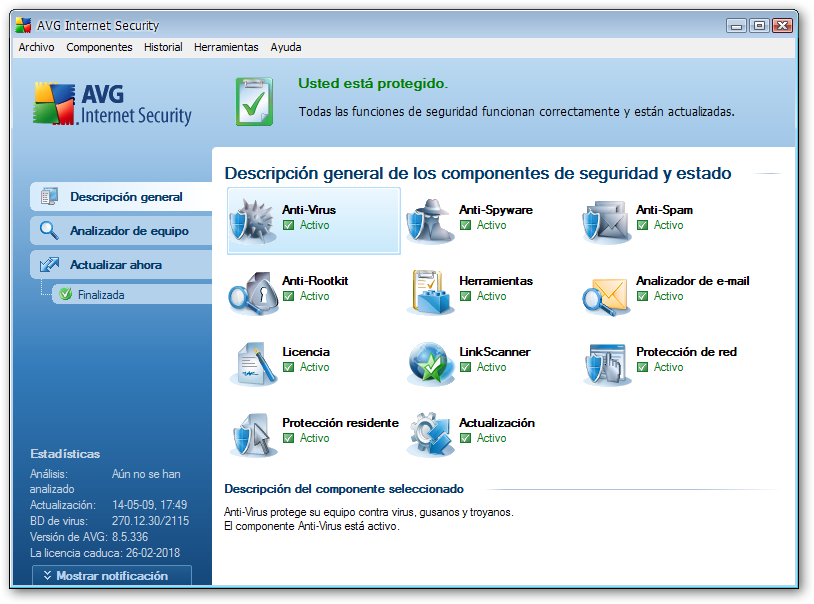Viewport: 814px width, 604px height.
Task: Open the Herramientas menu in menu bar
Action: click(x=226, y=47)
